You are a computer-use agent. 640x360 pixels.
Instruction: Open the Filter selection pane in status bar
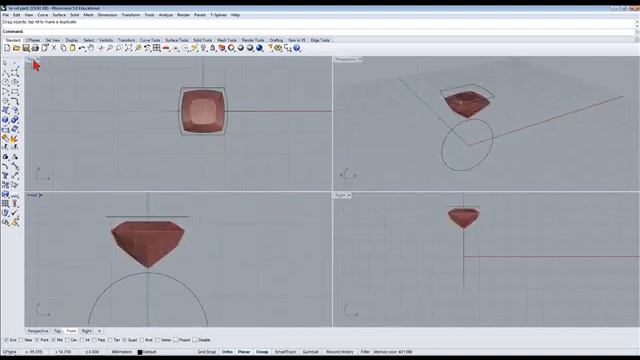(x=365, y=352)
